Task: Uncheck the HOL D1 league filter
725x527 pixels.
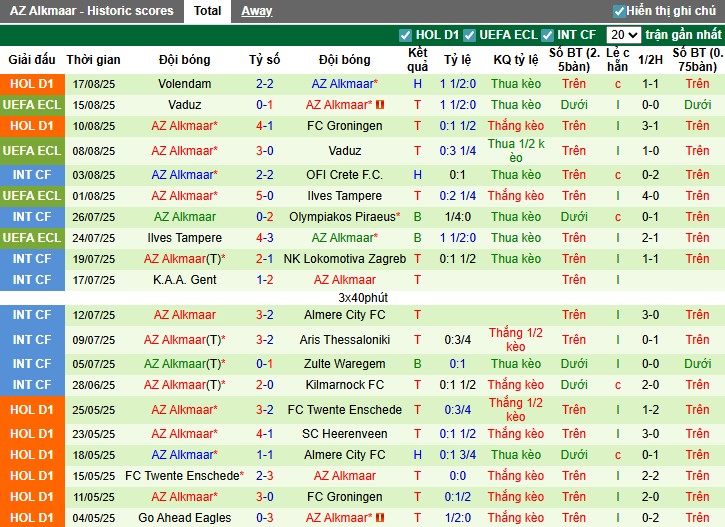Action: [405, 35]
